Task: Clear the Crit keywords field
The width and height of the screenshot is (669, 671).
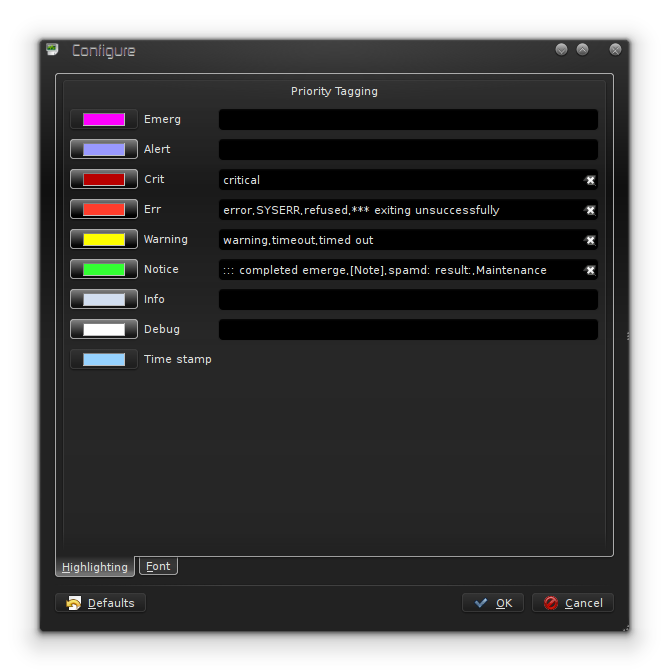Action: click(x=590, y=180)
